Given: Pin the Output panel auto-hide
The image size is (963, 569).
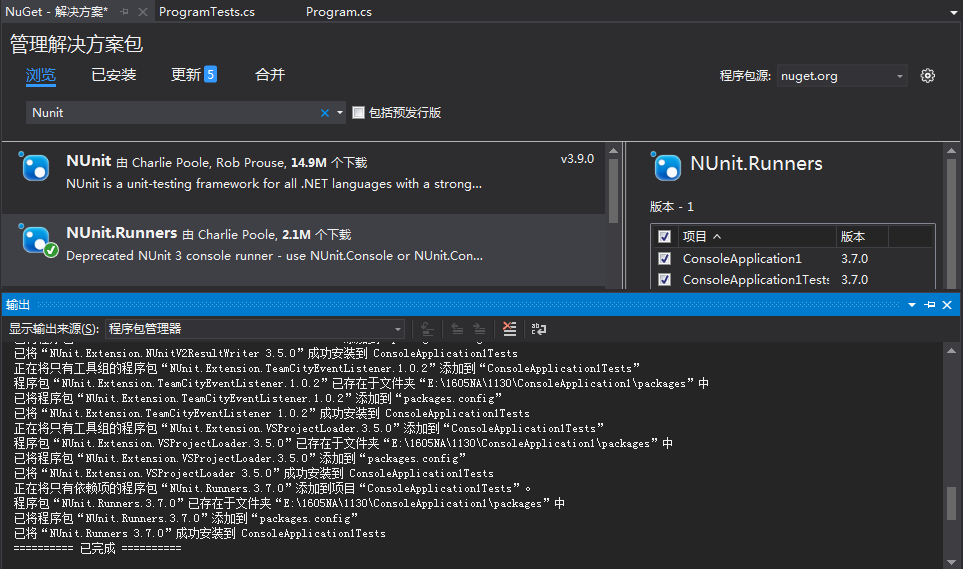Looking at the screenshot, I should [930, 305].
